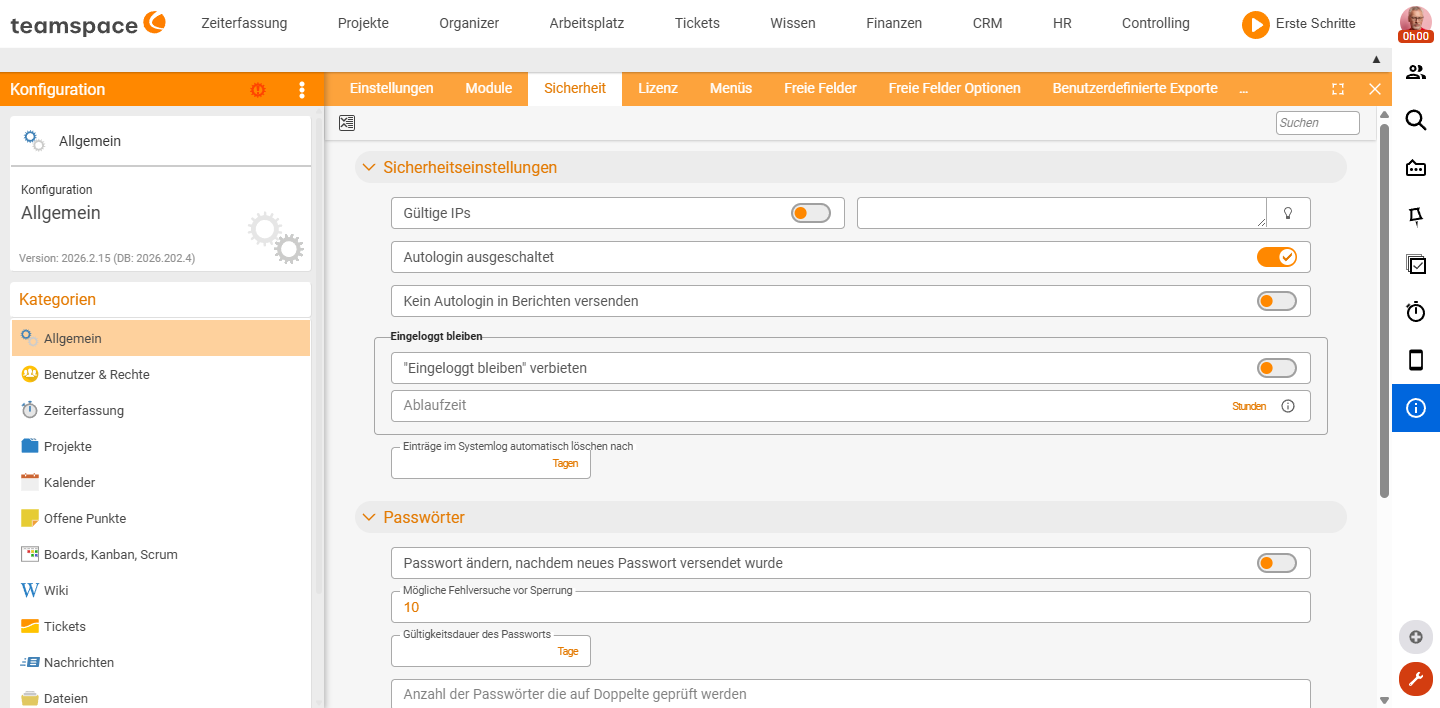Open the three-dot menu in Konfiguration header
Screen dimensions: 1440x708
click(302, 90)
